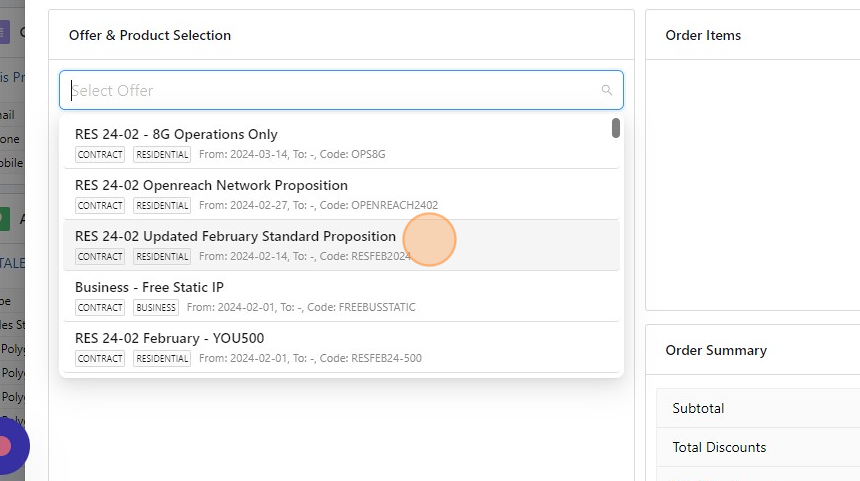Click BUSINESS tag on Free Static IP offer
Screen dimensions: 860x481
pos(155,307)
